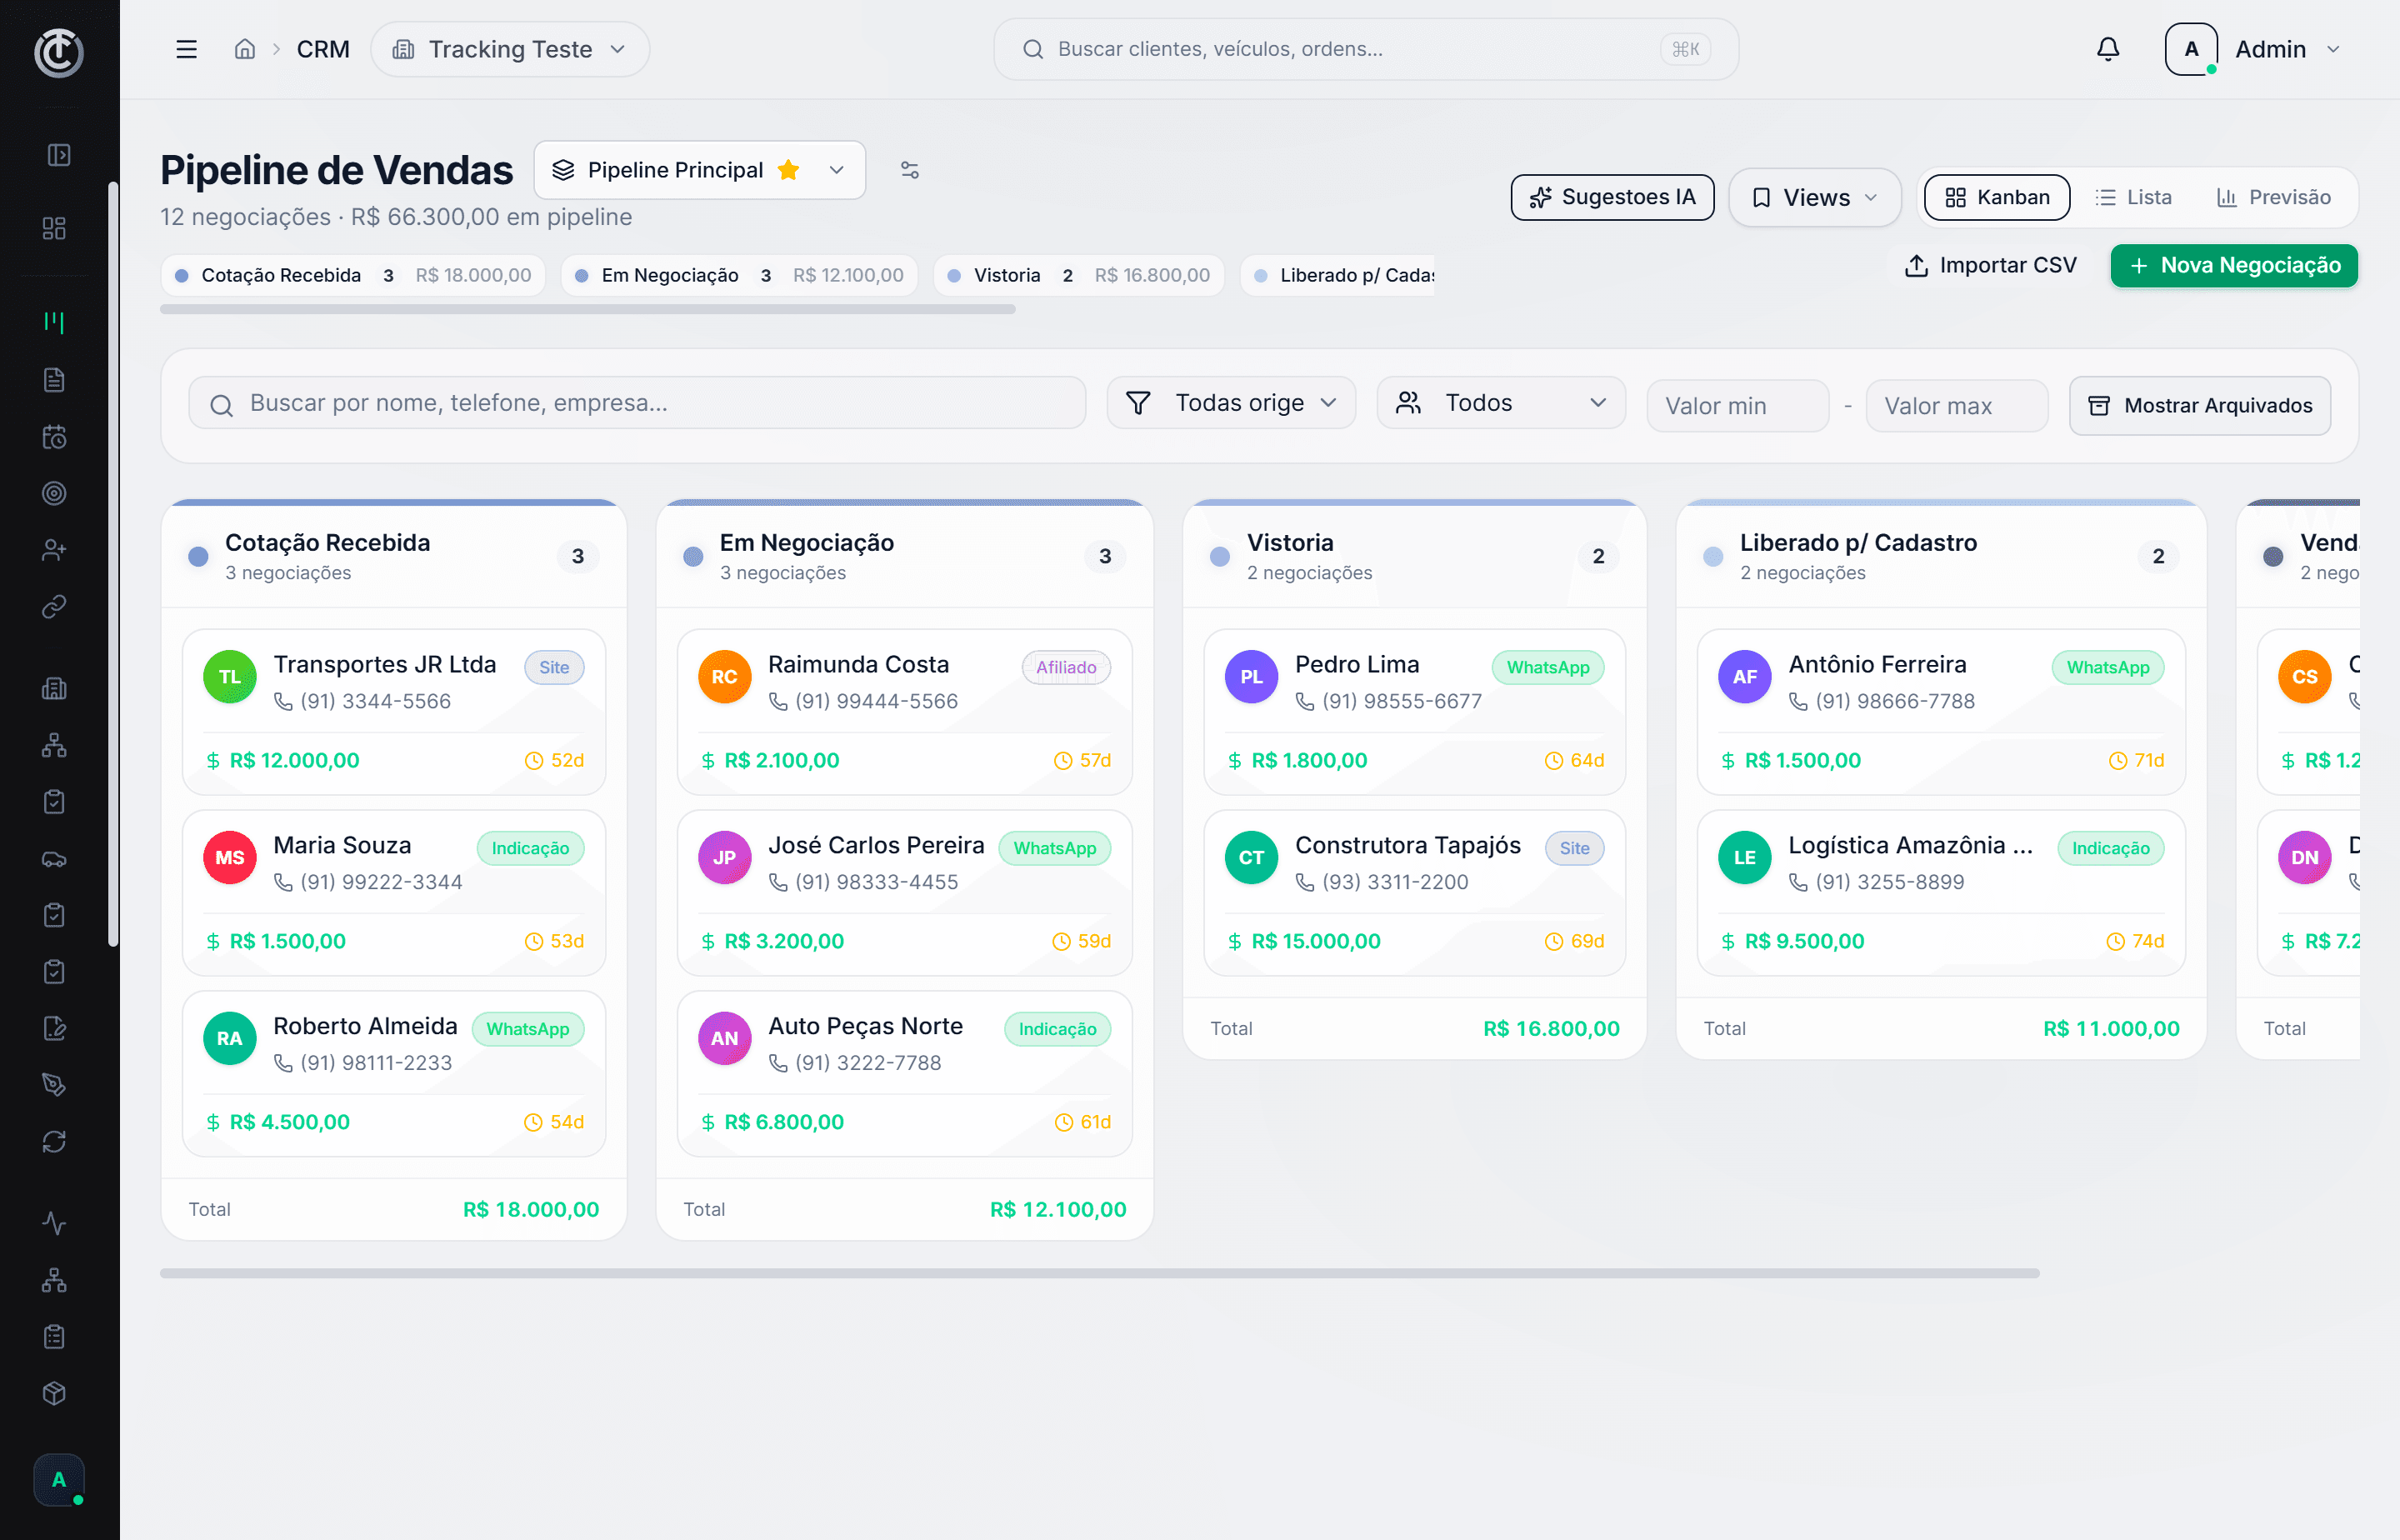The image size is (2400, 1540).
Task: Focus the global search box for clientes, veículos
Action: click(x=1366, y=49)
